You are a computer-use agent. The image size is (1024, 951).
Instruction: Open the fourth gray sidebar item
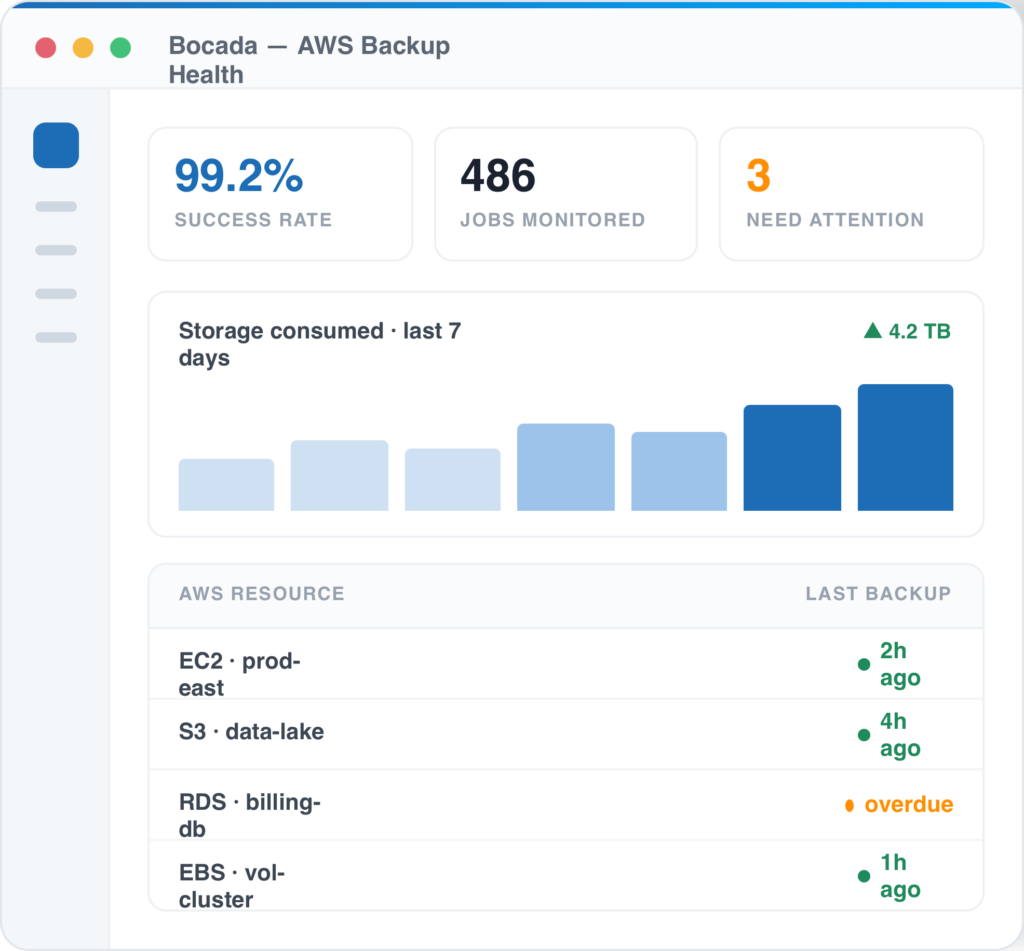tap(56, 337)
